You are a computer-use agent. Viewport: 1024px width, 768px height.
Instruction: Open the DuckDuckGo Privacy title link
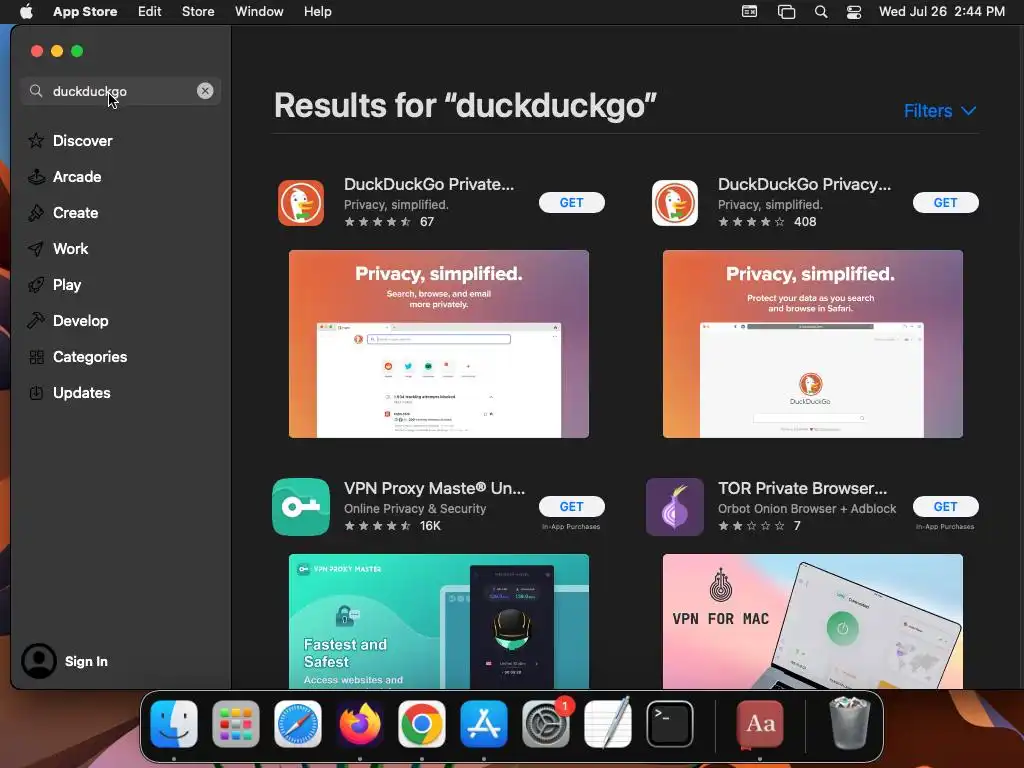tap(805, 184)
